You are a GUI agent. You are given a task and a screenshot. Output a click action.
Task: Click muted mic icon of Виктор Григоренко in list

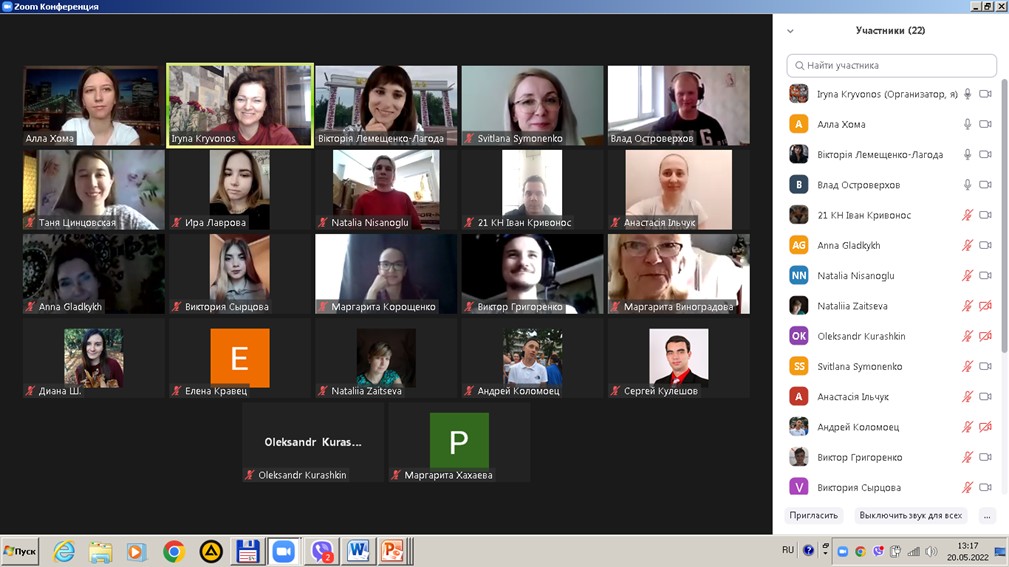[x=967, y=457]
